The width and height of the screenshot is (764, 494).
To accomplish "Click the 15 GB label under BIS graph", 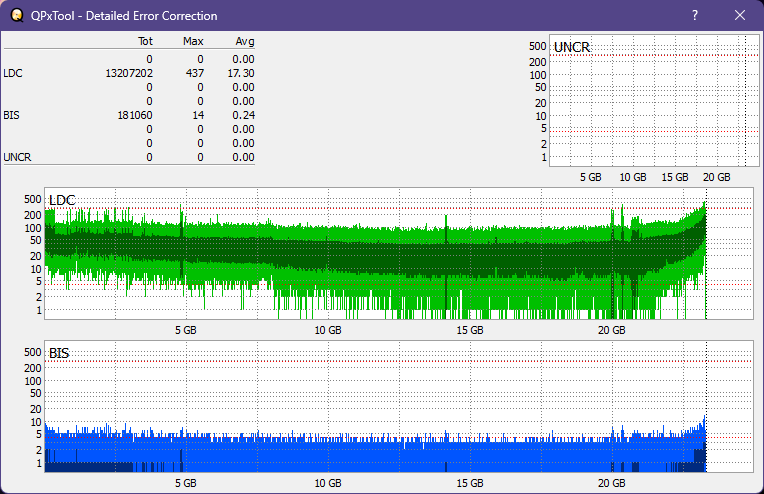I will [470, 483].
